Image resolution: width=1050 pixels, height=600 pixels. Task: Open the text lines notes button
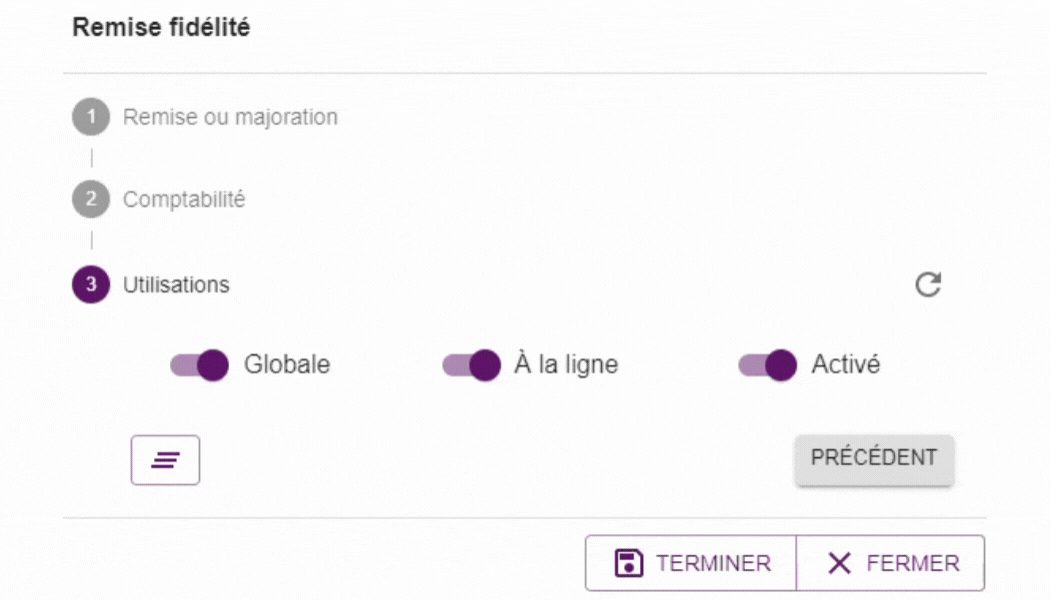click(165, 460)
